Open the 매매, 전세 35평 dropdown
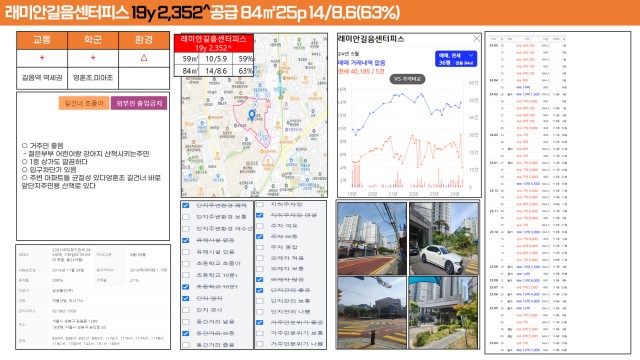This screenshot has width=640, height=360. [x=456, y=59]
